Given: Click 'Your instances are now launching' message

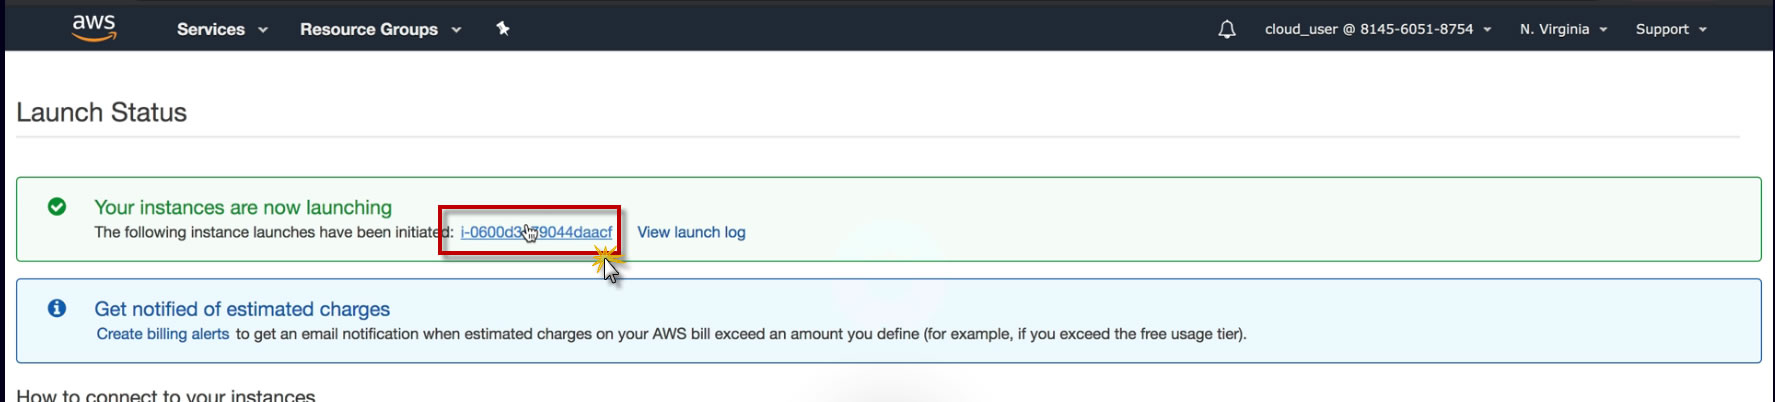Looking at the screenshot, I should tap(243, 207).
